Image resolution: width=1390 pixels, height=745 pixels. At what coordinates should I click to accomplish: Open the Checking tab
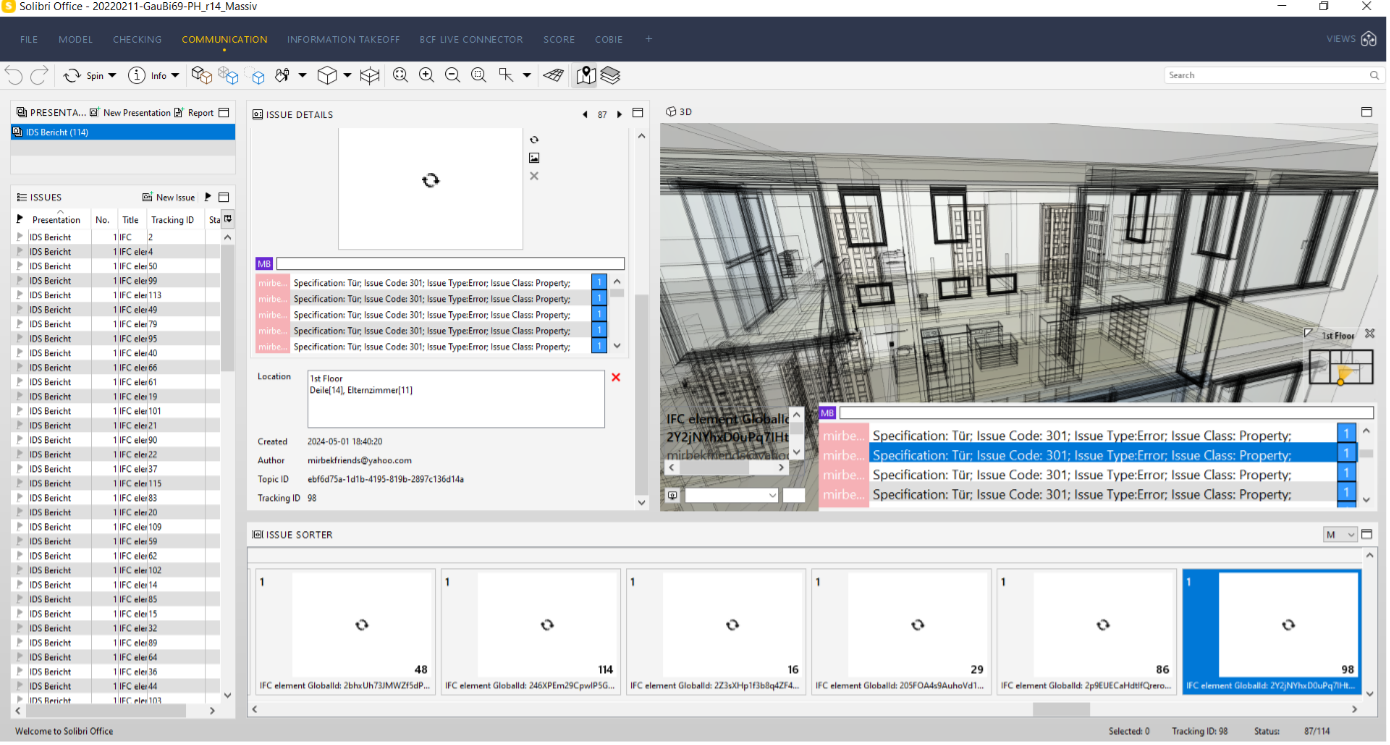tap(137, 40)
